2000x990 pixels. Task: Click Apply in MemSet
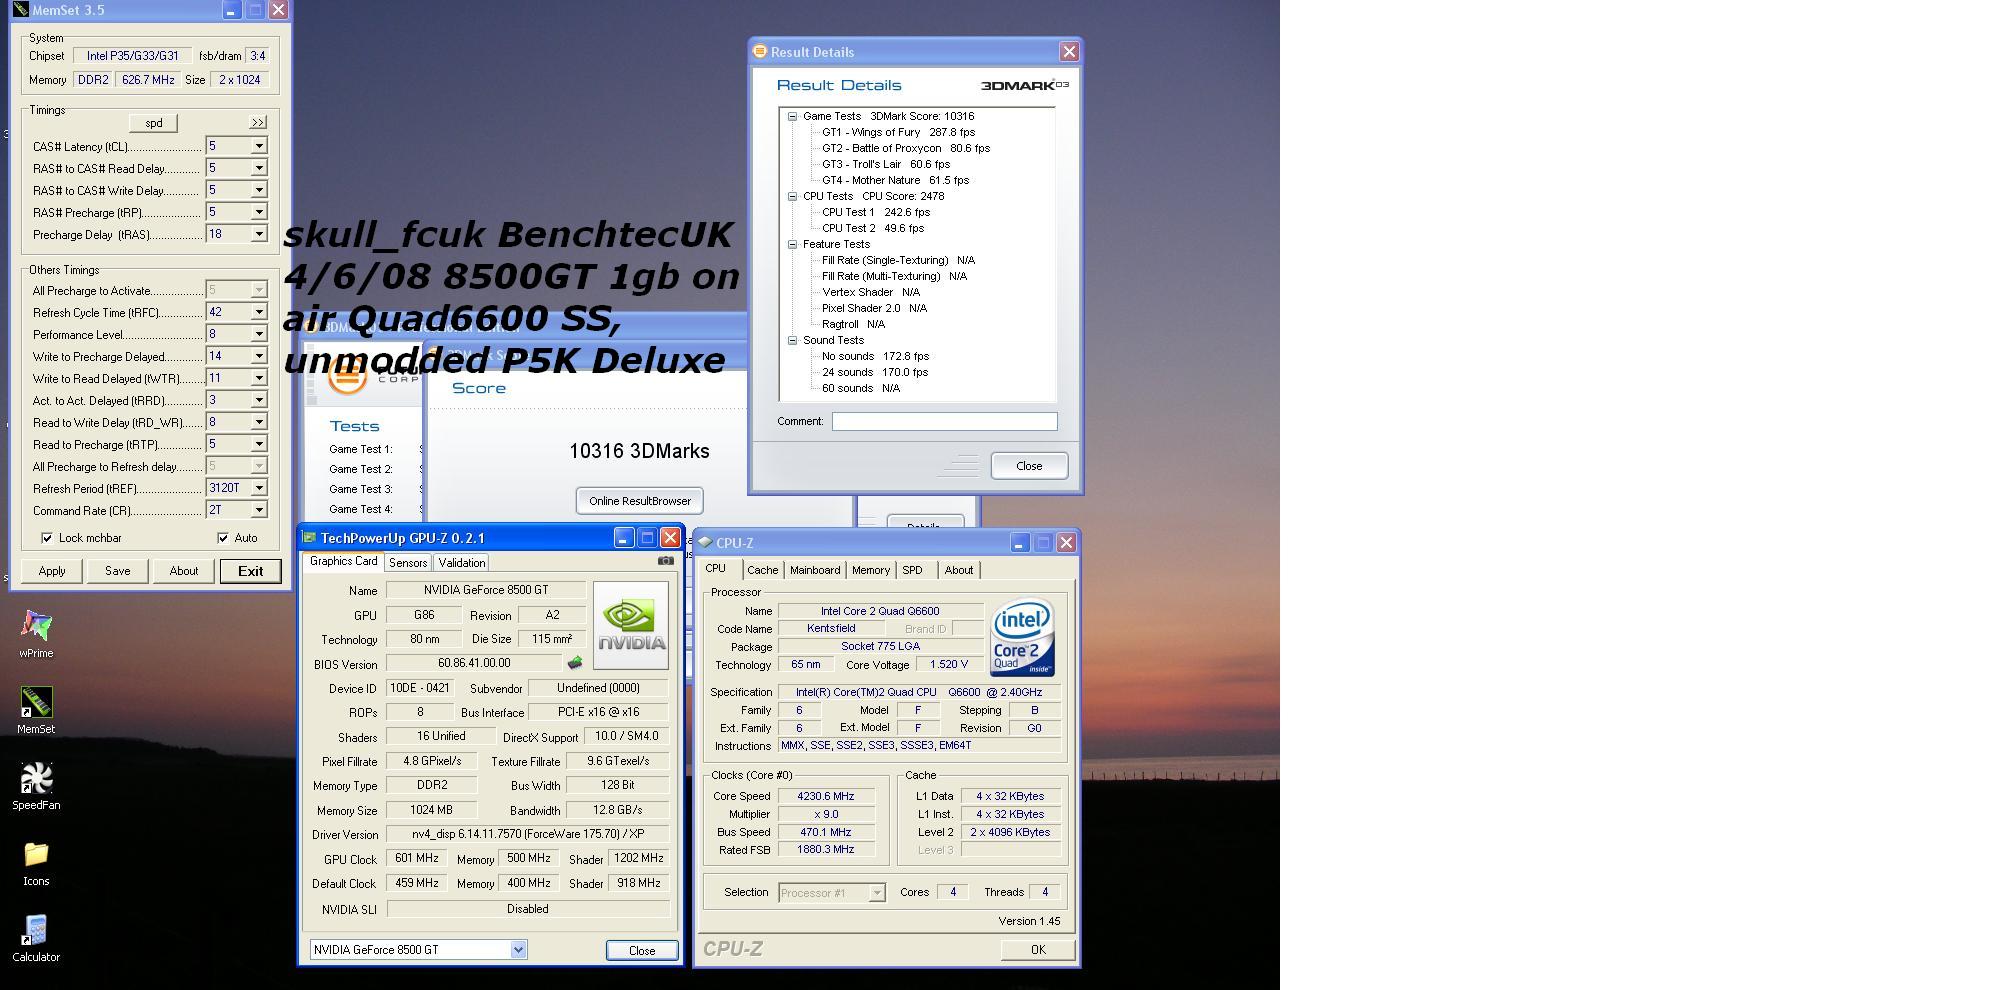click(52, 571)
